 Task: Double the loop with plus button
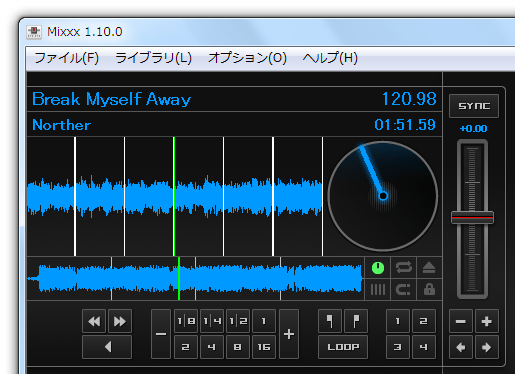coord(289,334)
